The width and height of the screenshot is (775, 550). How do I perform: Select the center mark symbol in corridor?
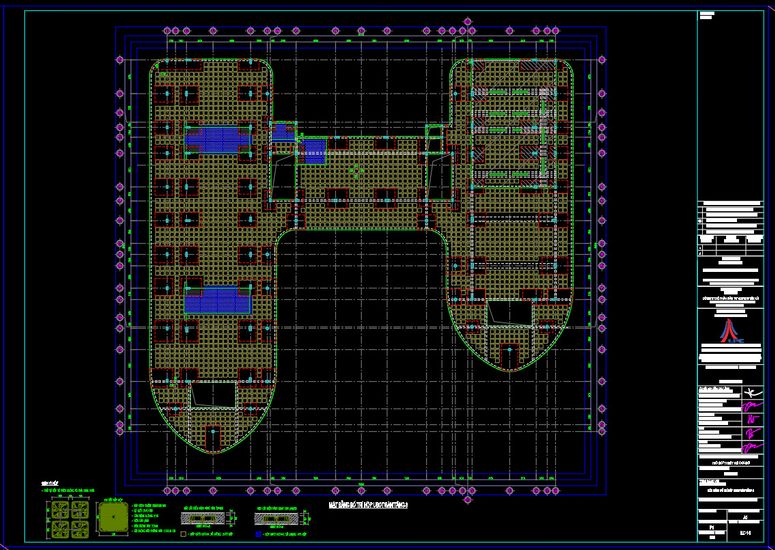[356, 171]
